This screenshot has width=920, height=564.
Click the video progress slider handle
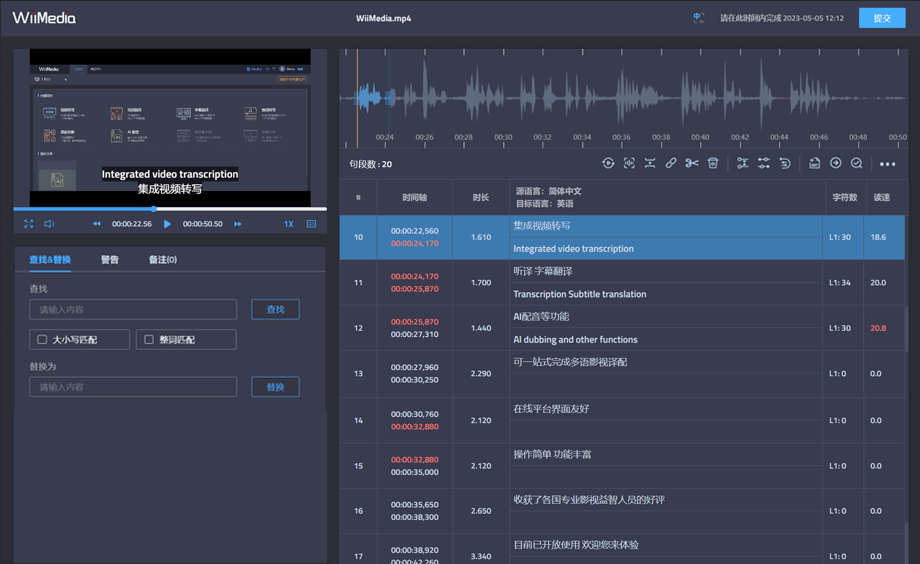[x=154, y=209]
